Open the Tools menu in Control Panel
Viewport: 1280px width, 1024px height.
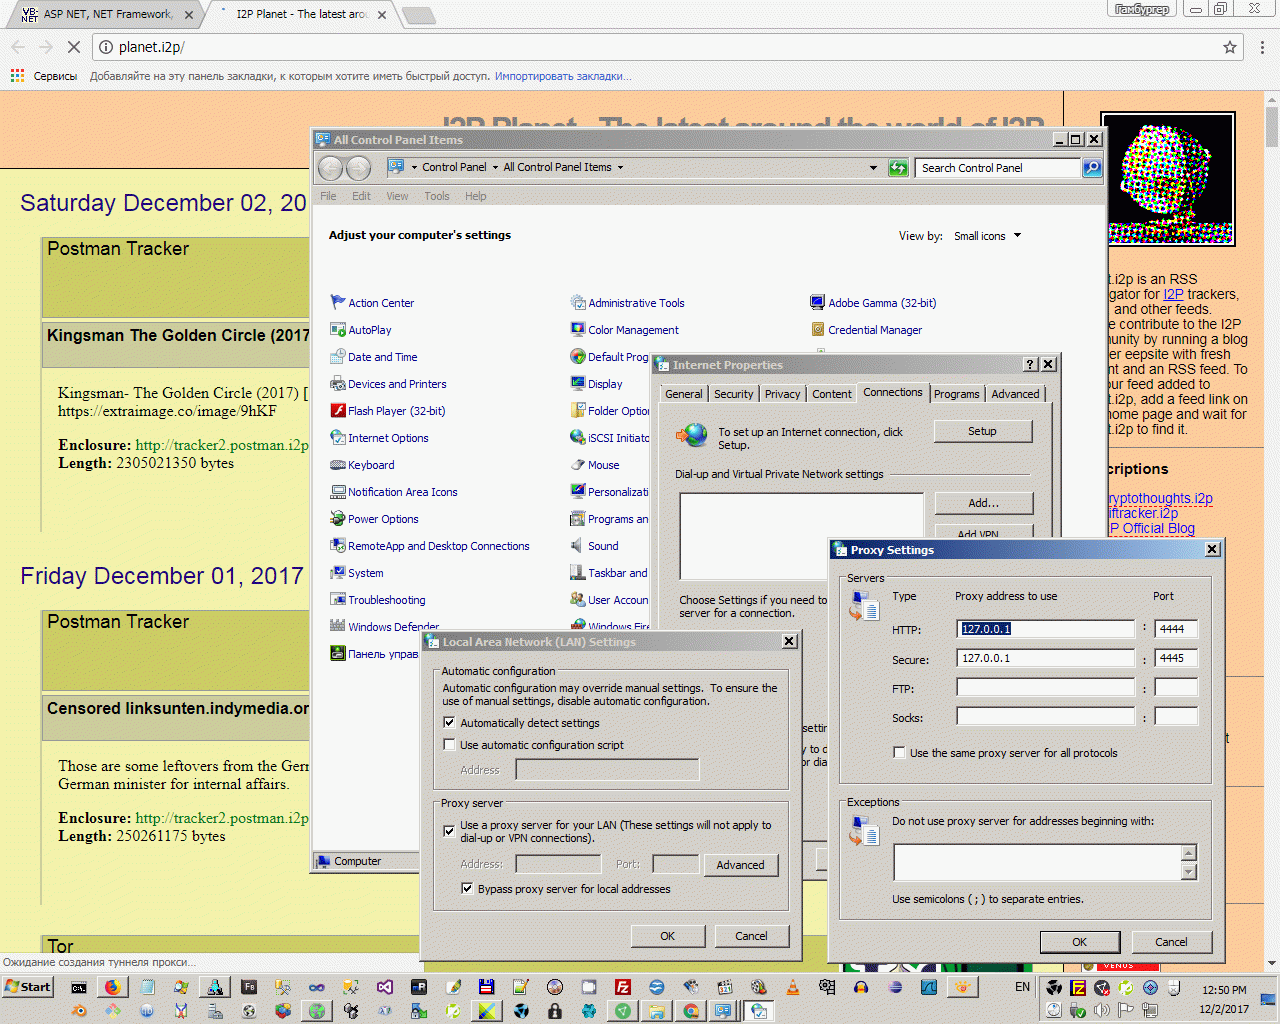point(437,196)
